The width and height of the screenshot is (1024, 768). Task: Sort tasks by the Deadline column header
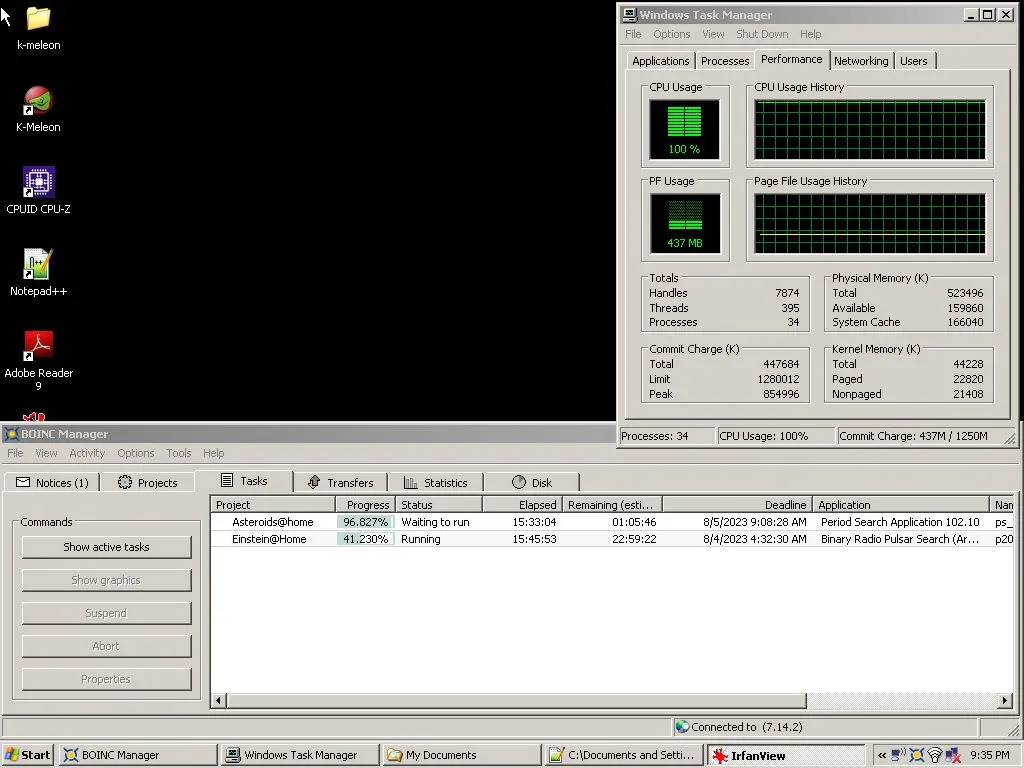737,504
